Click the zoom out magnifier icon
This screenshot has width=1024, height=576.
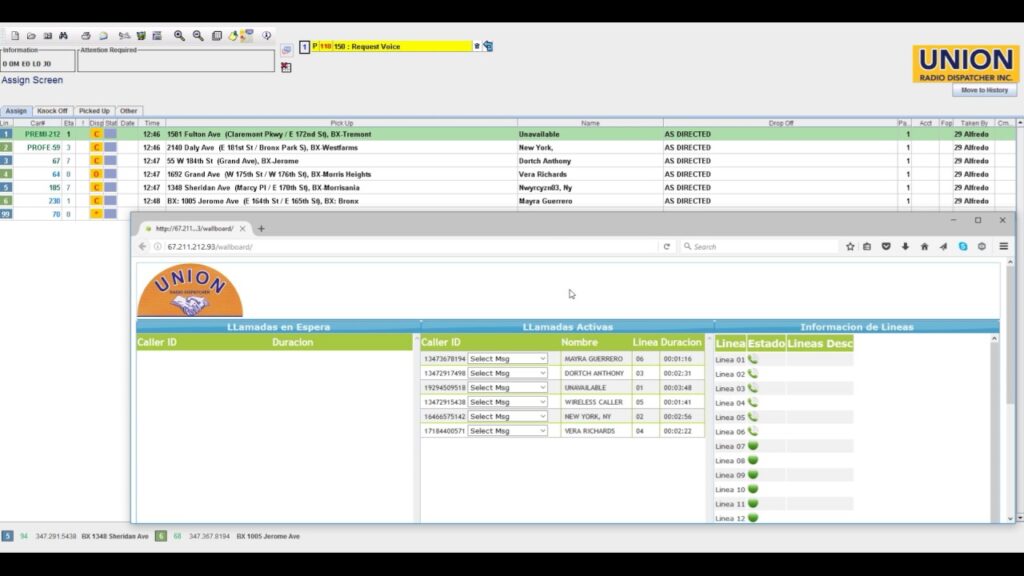click(x=198, y=36)
